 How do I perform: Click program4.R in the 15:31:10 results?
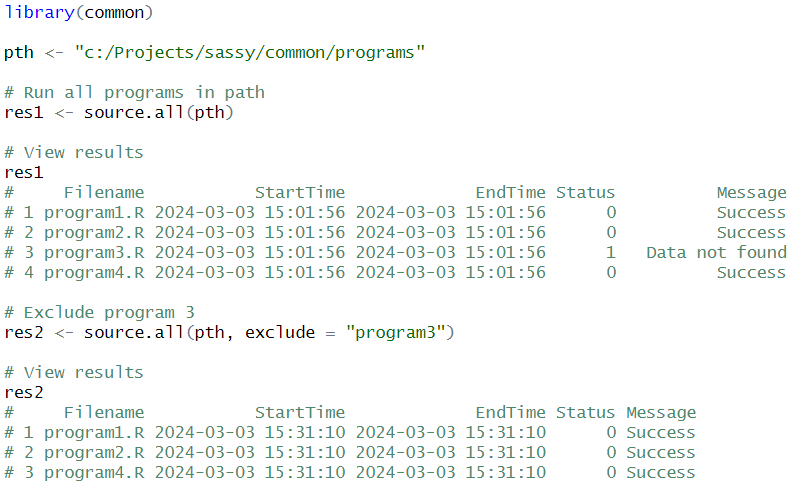(x=94, y=472)
